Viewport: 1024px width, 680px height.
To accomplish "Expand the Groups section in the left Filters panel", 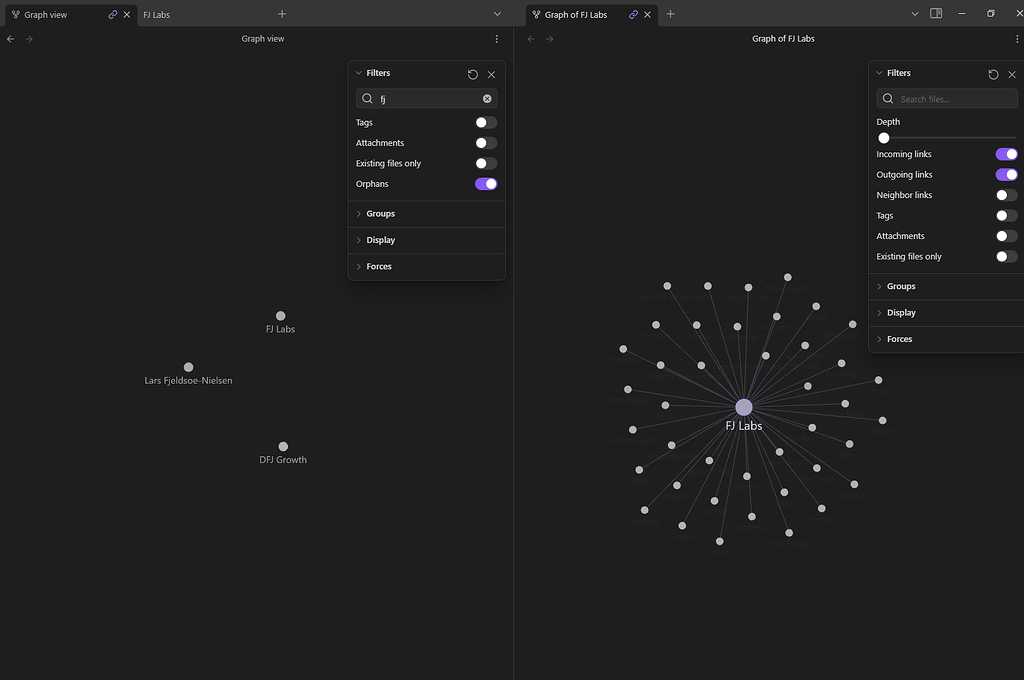I will click(379, 213).
